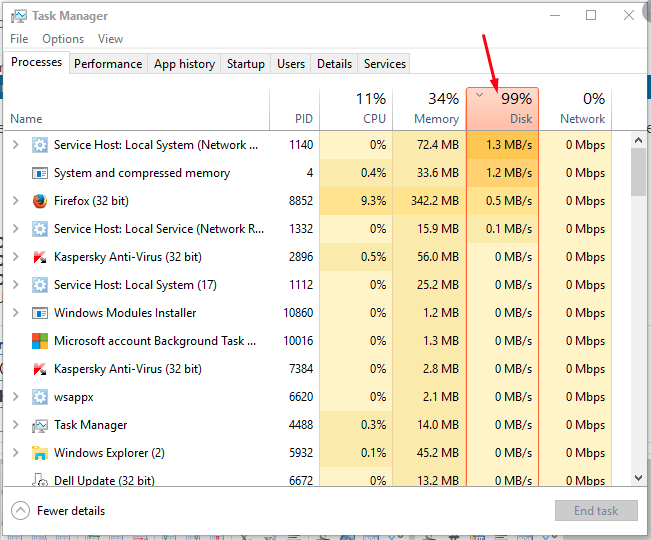Sort by the CPU column header
Screen dimensions: 651x540
tap(356, 109)
